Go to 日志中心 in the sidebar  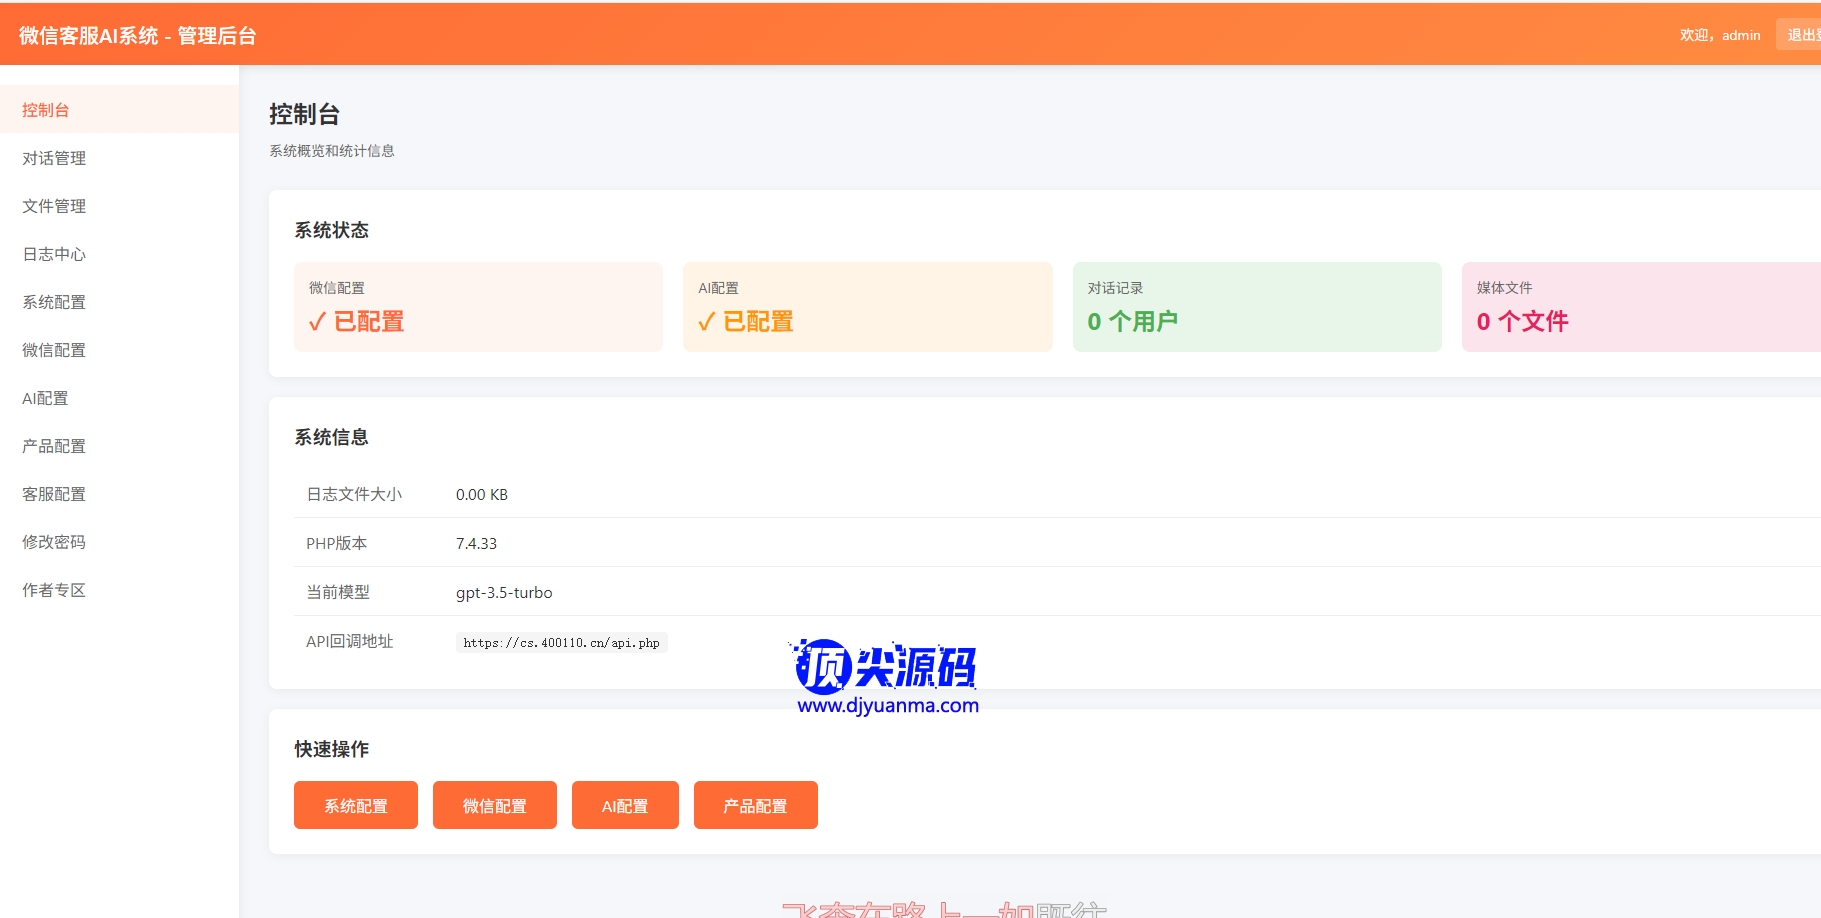coord(54,254)
